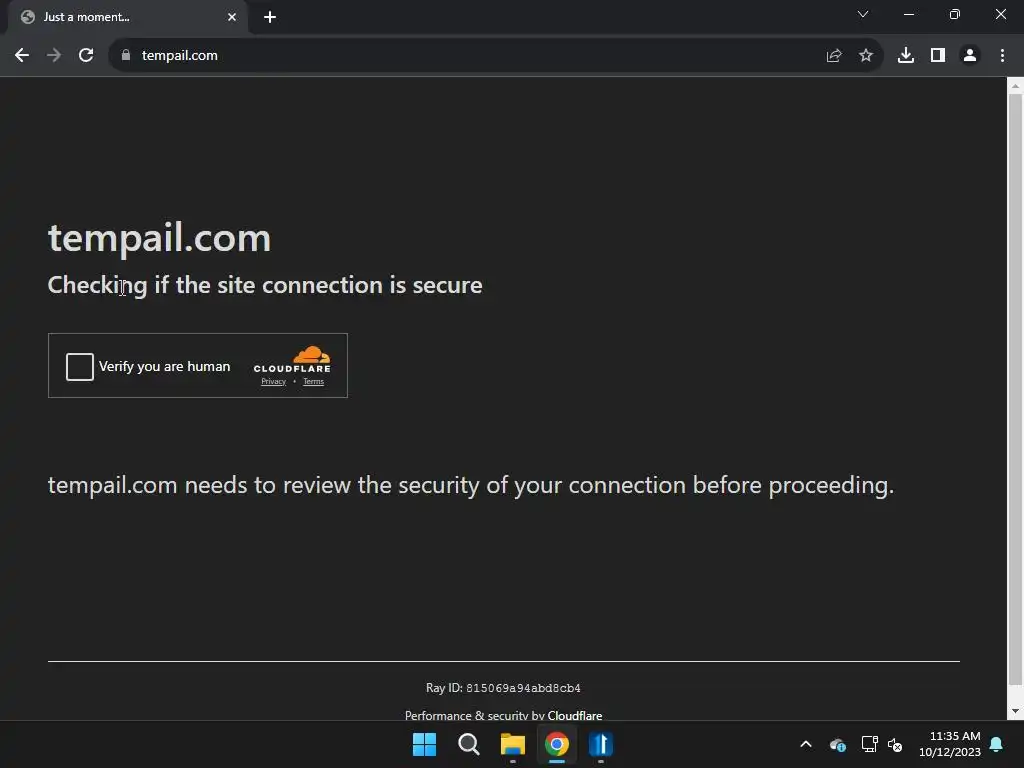Toggle Chrome side panel
The image size is (1024, 768).
[938, 56]
